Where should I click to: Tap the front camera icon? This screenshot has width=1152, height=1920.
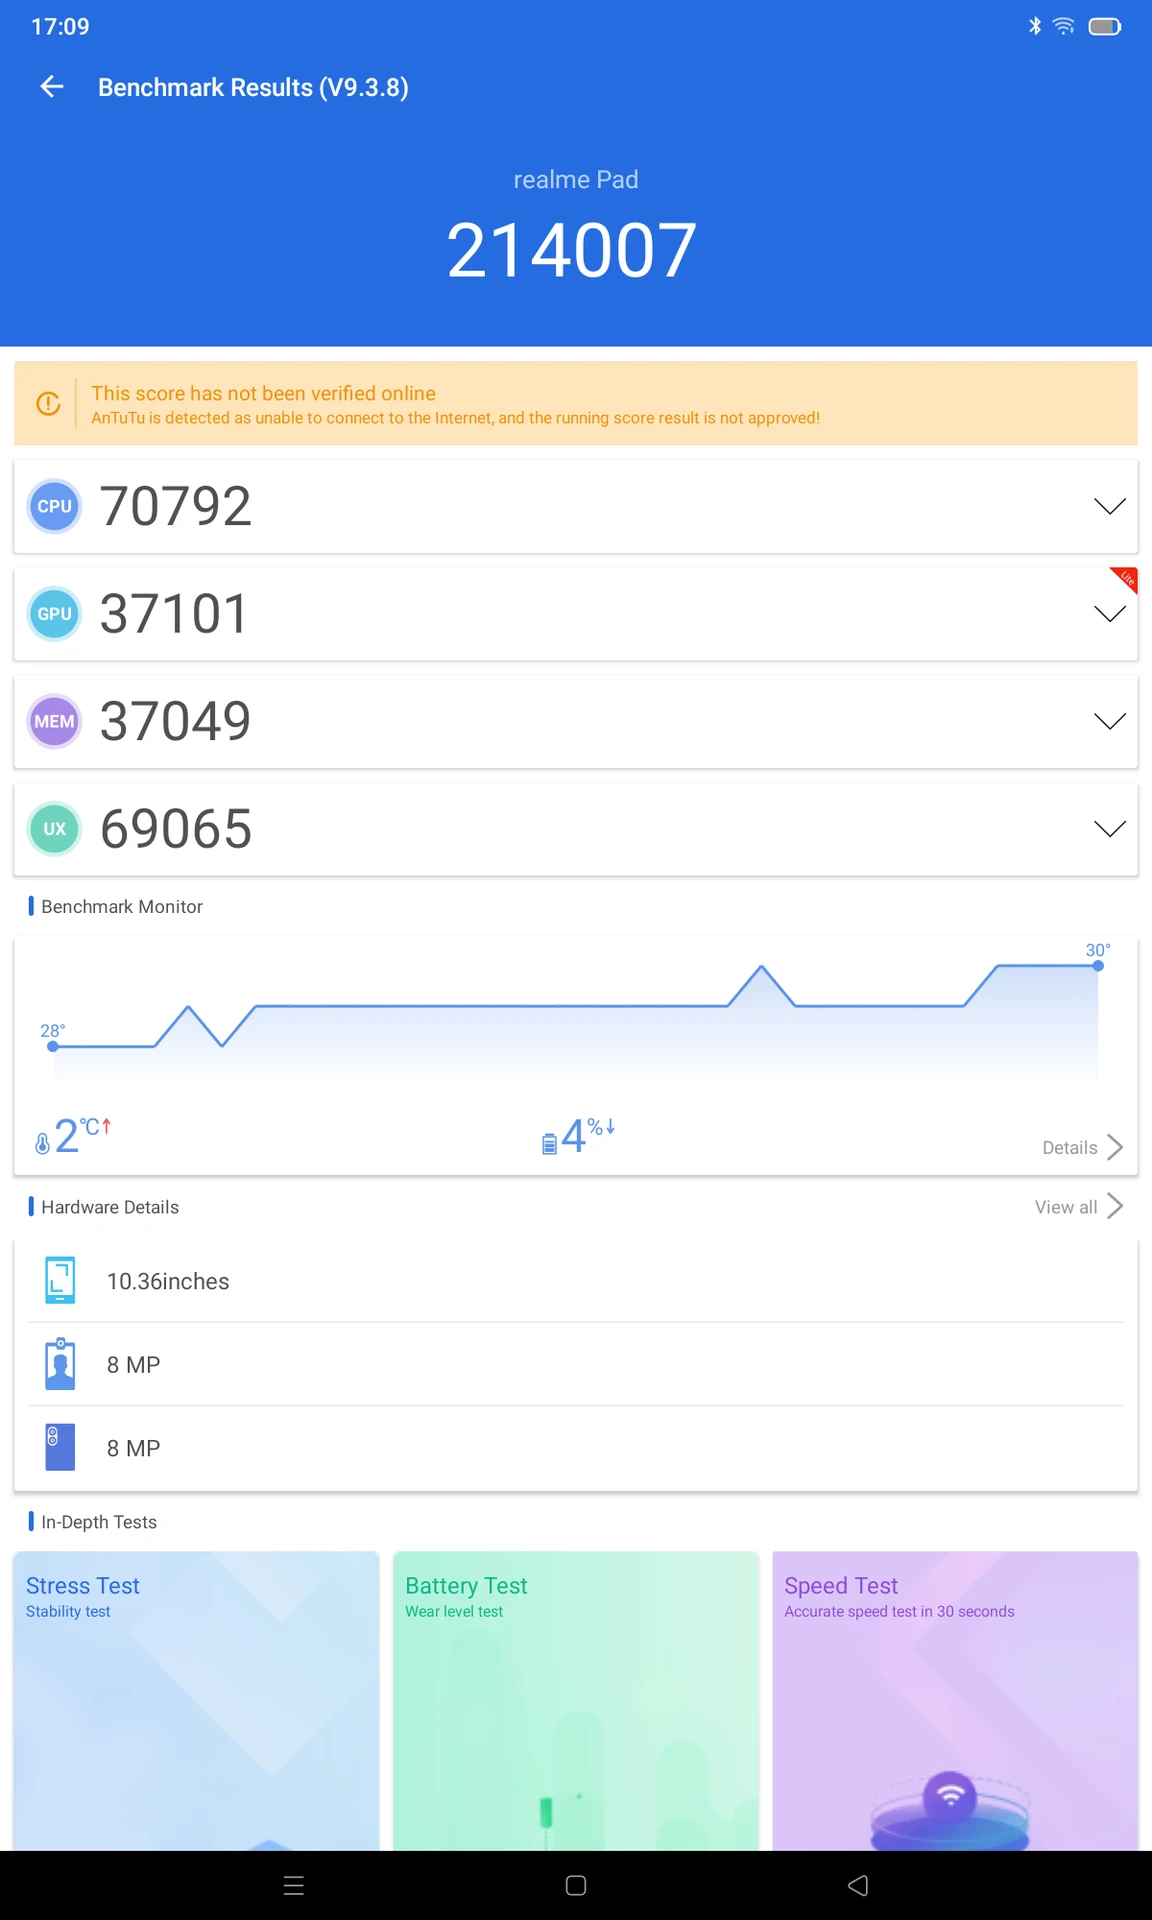60,1364
